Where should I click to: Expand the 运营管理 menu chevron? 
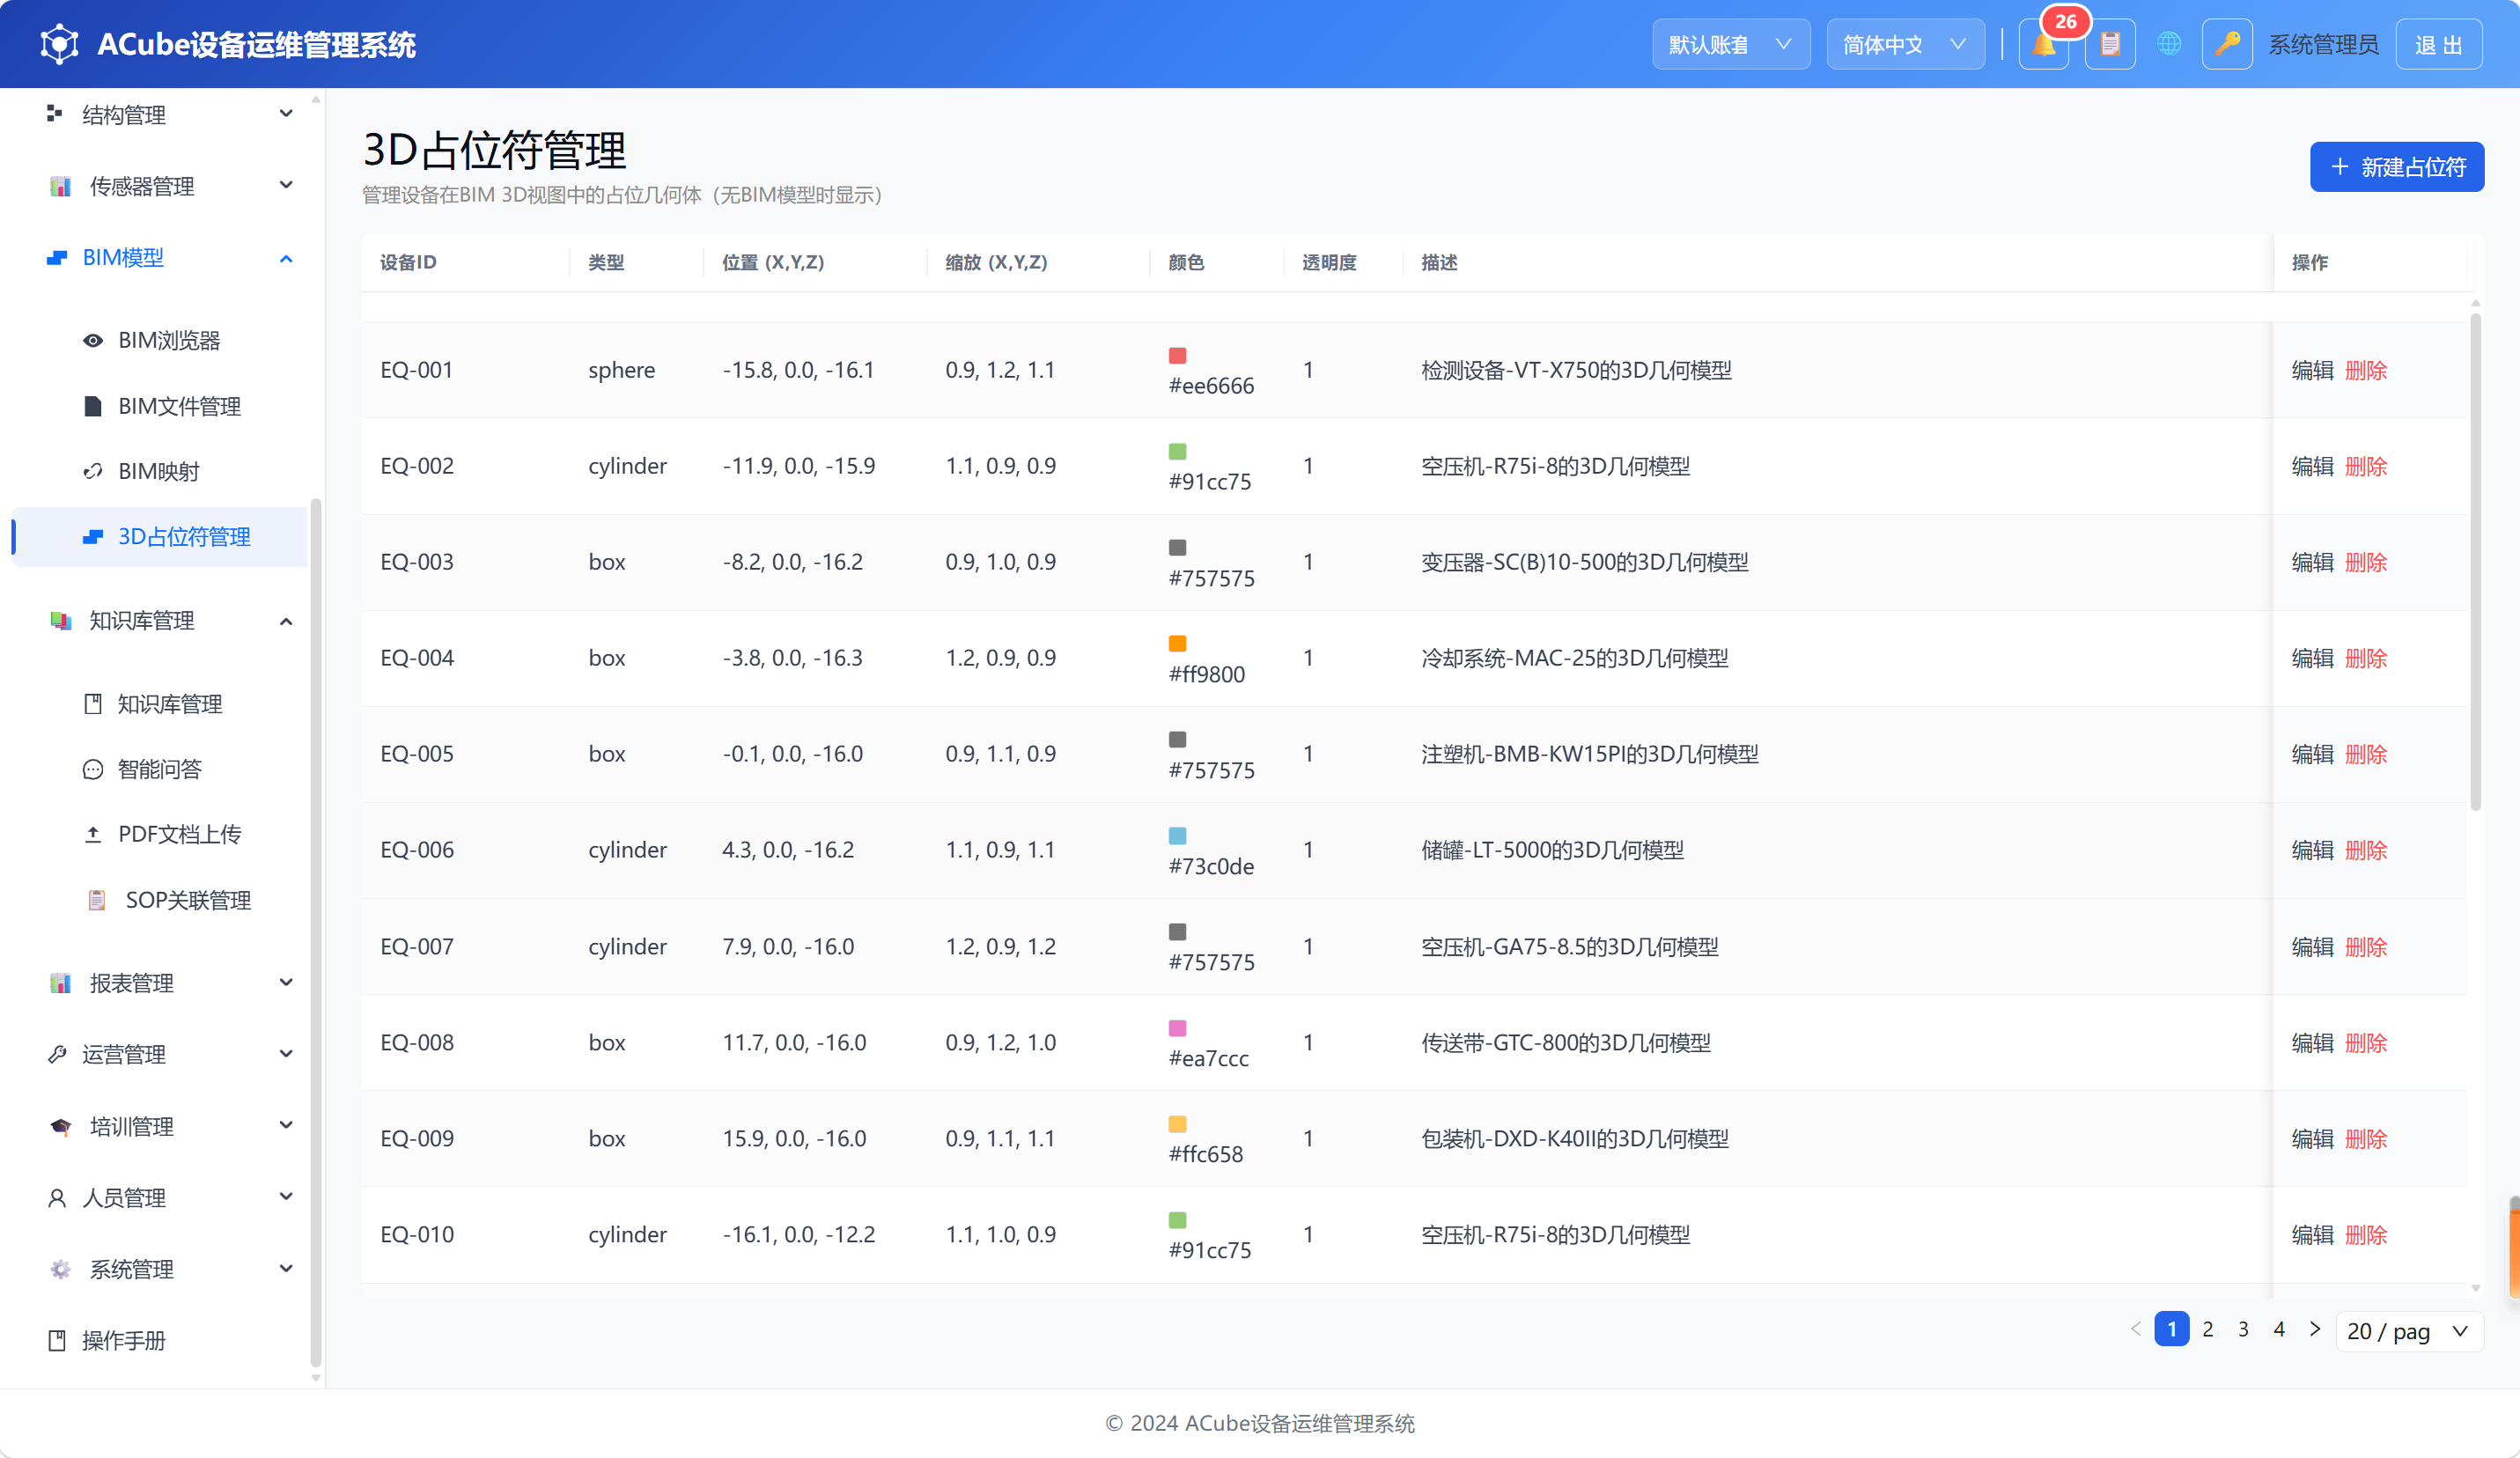tap(286, 1053)
